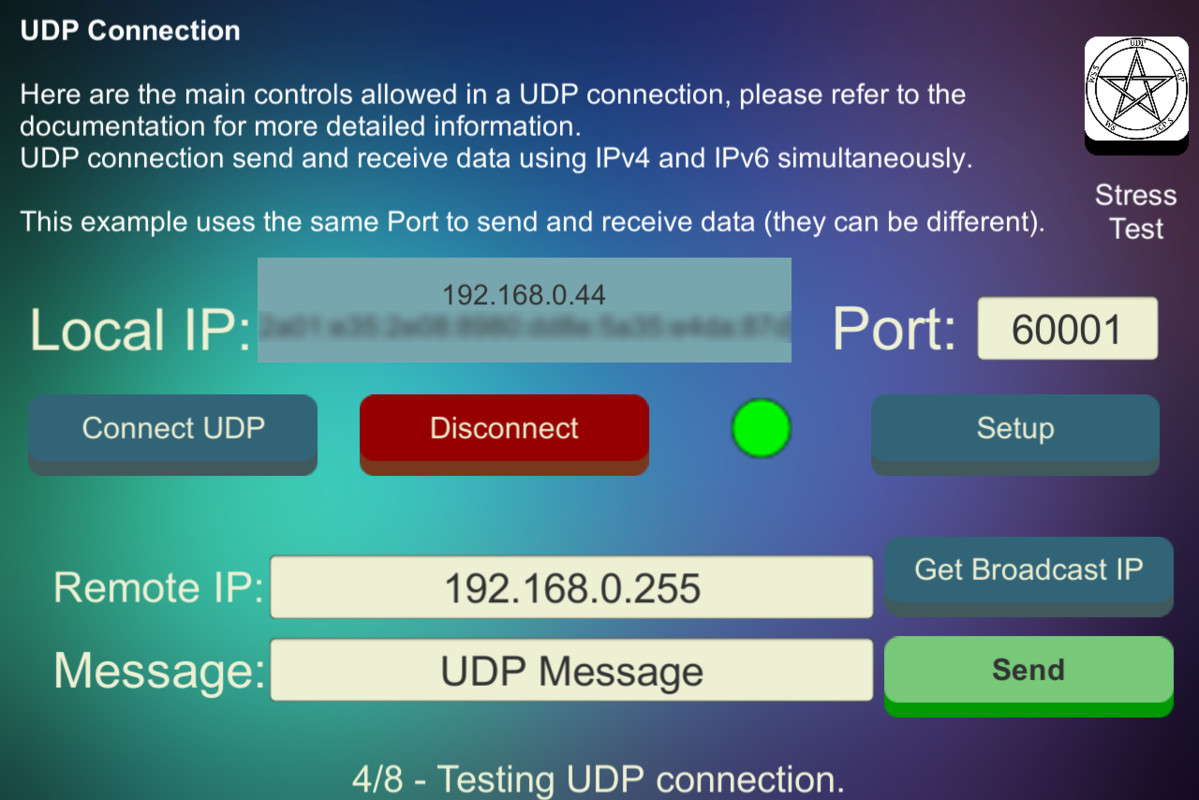Send the UDP message
Screen dimensions: 1199x800
pos(1028,676)
